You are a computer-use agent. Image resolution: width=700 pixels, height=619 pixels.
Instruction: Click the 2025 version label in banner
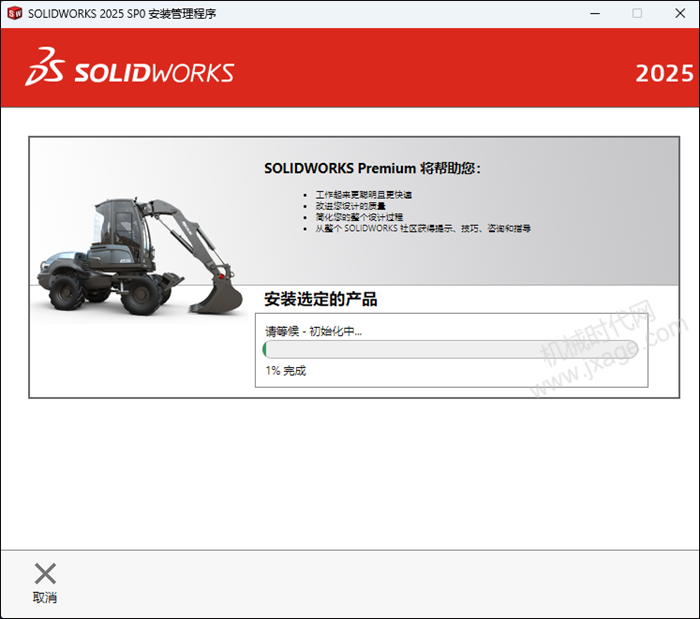[x=664, y=73]
